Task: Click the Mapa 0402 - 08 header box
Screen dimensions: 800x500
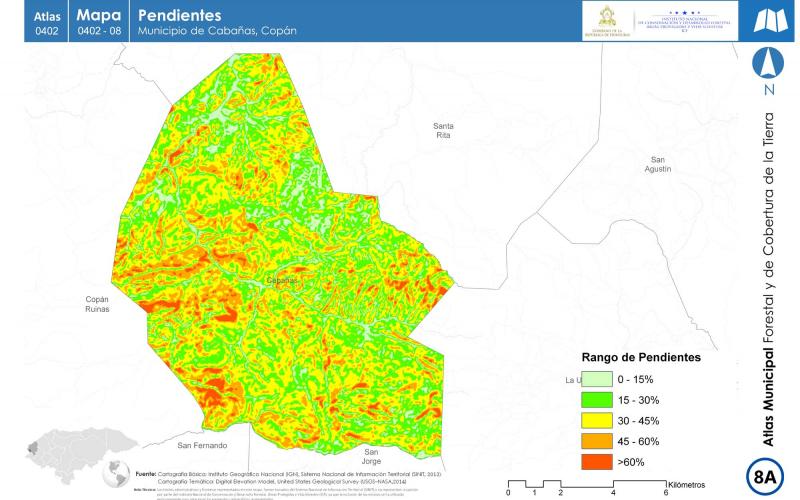Action: tap(99, 21)
